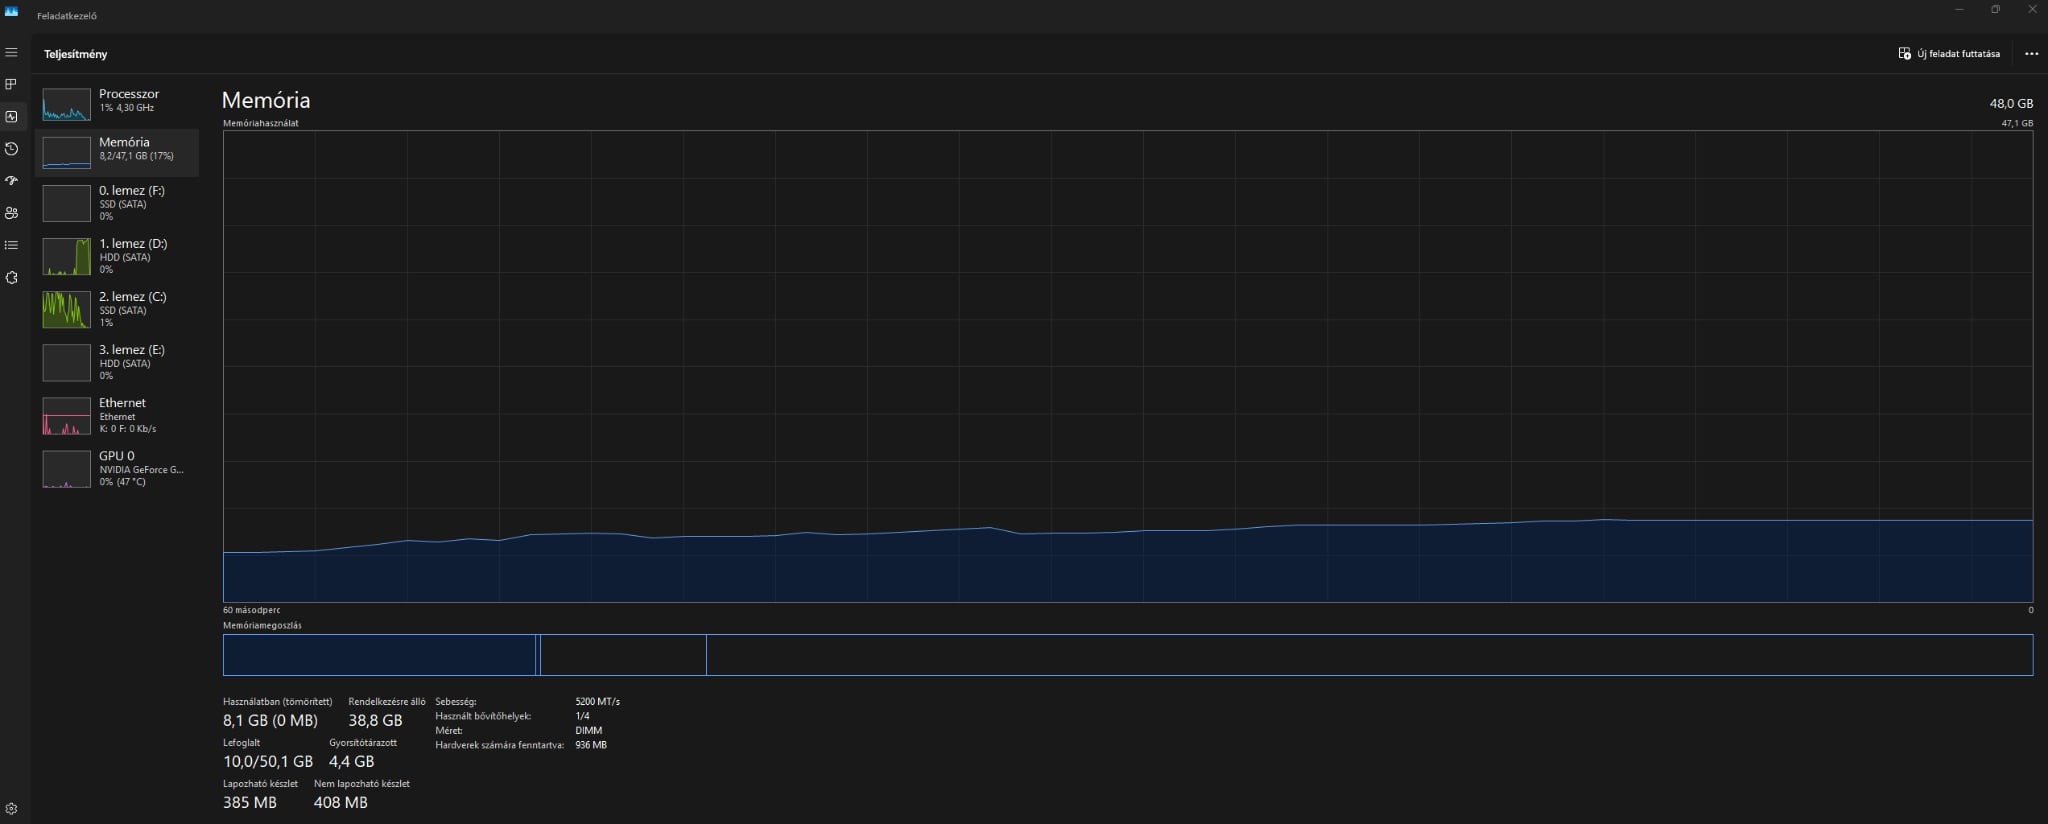Click the Task Manager app icon
2048x824 pixels.
pos(12,11)
